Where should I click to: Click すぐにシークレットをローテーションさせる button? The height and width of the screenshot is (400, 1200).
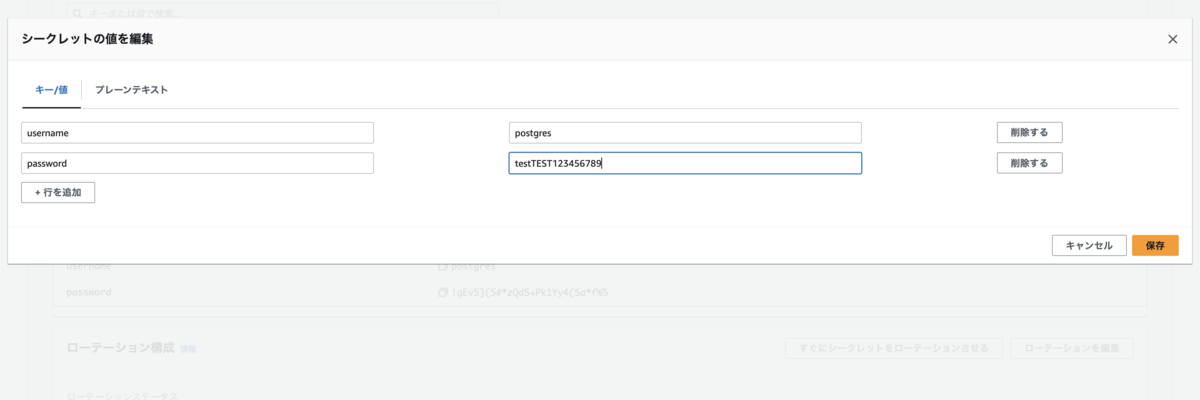point(893,348)
